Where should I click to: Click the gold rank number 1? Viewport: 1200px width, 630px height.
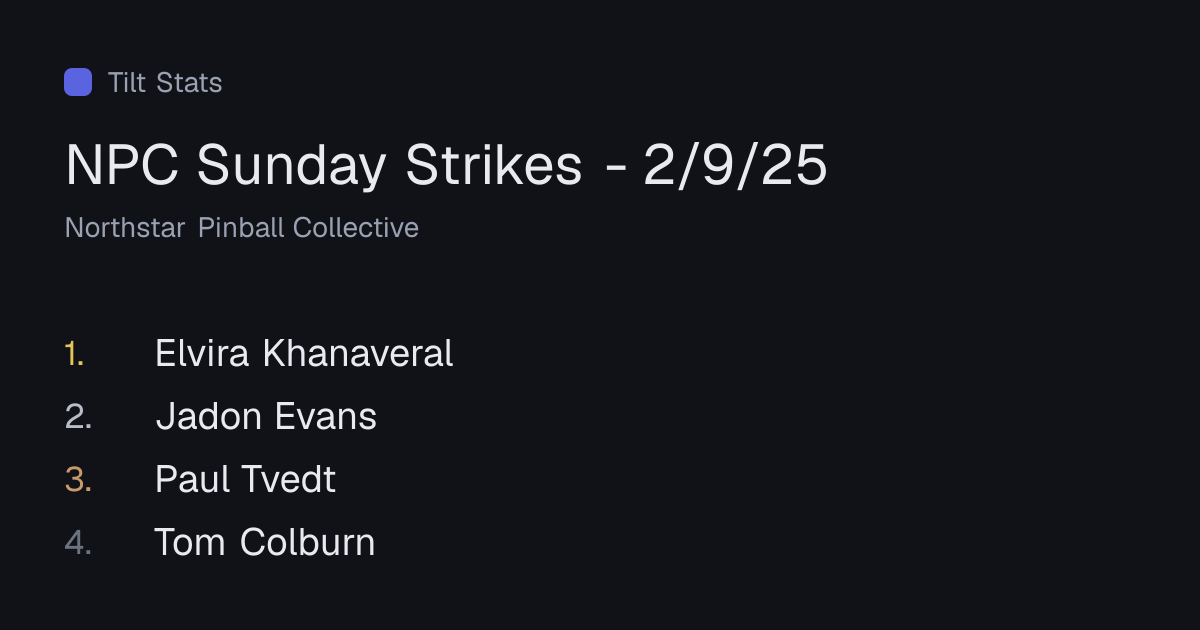tap(75, 353)
